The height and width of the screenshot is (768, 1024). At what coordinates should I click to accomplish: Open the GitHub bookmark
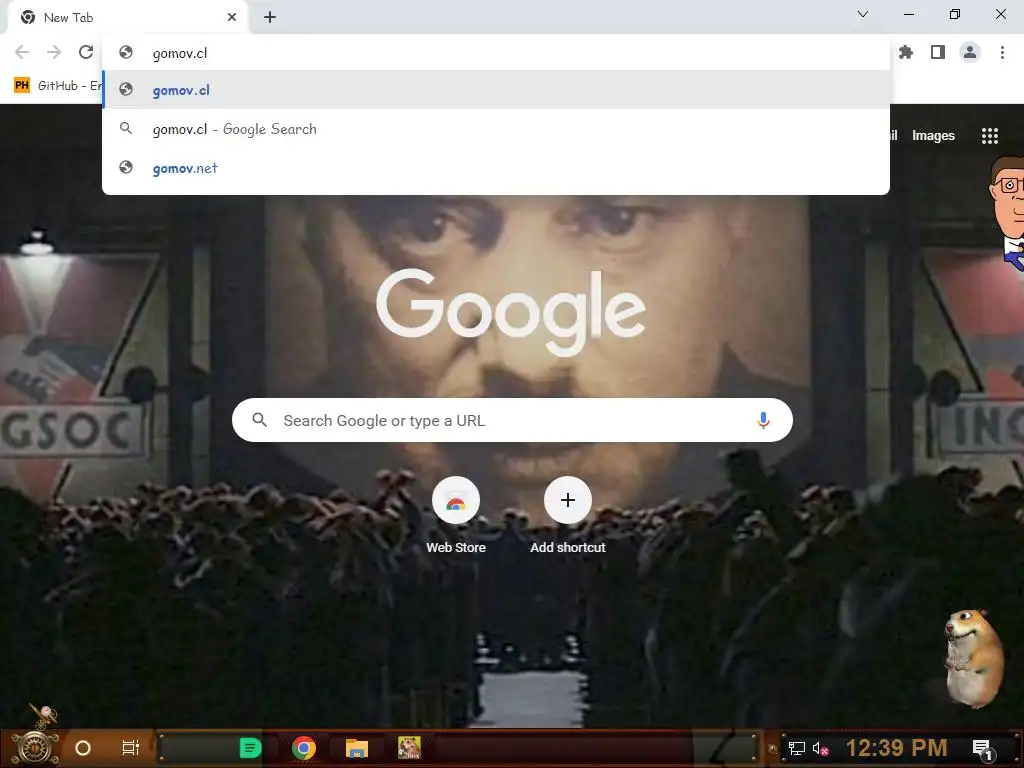coord(57,86)
